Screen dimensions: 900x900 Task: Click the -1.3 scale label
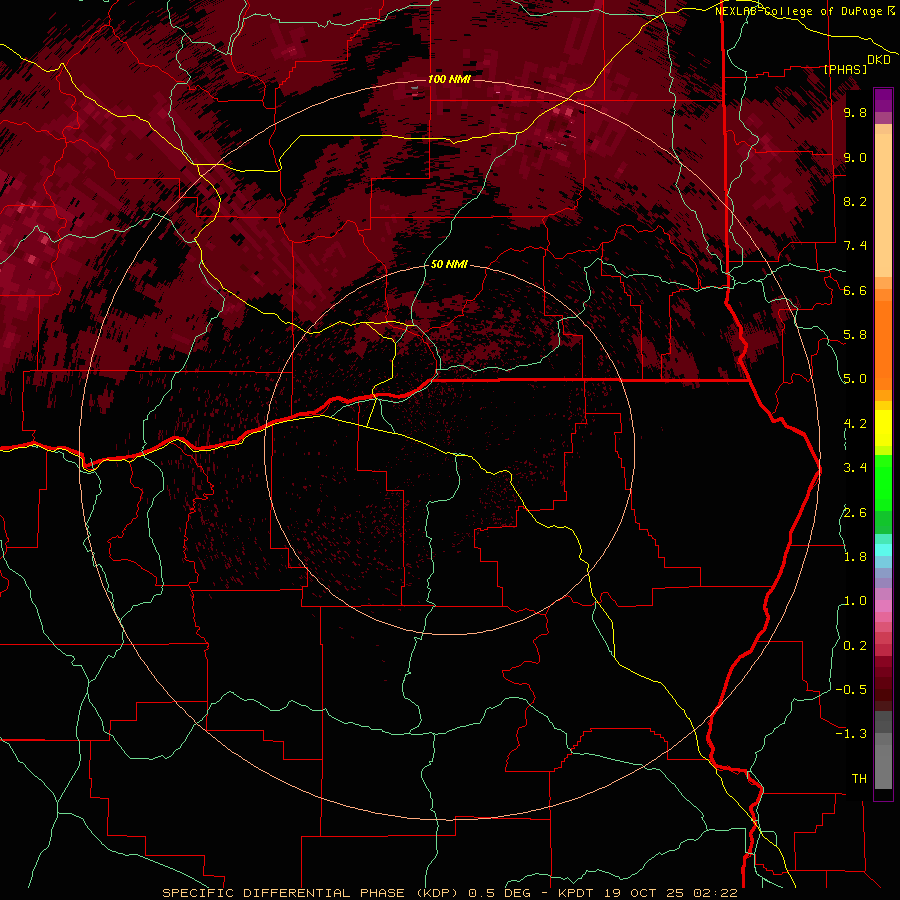[x=851, y=734]
